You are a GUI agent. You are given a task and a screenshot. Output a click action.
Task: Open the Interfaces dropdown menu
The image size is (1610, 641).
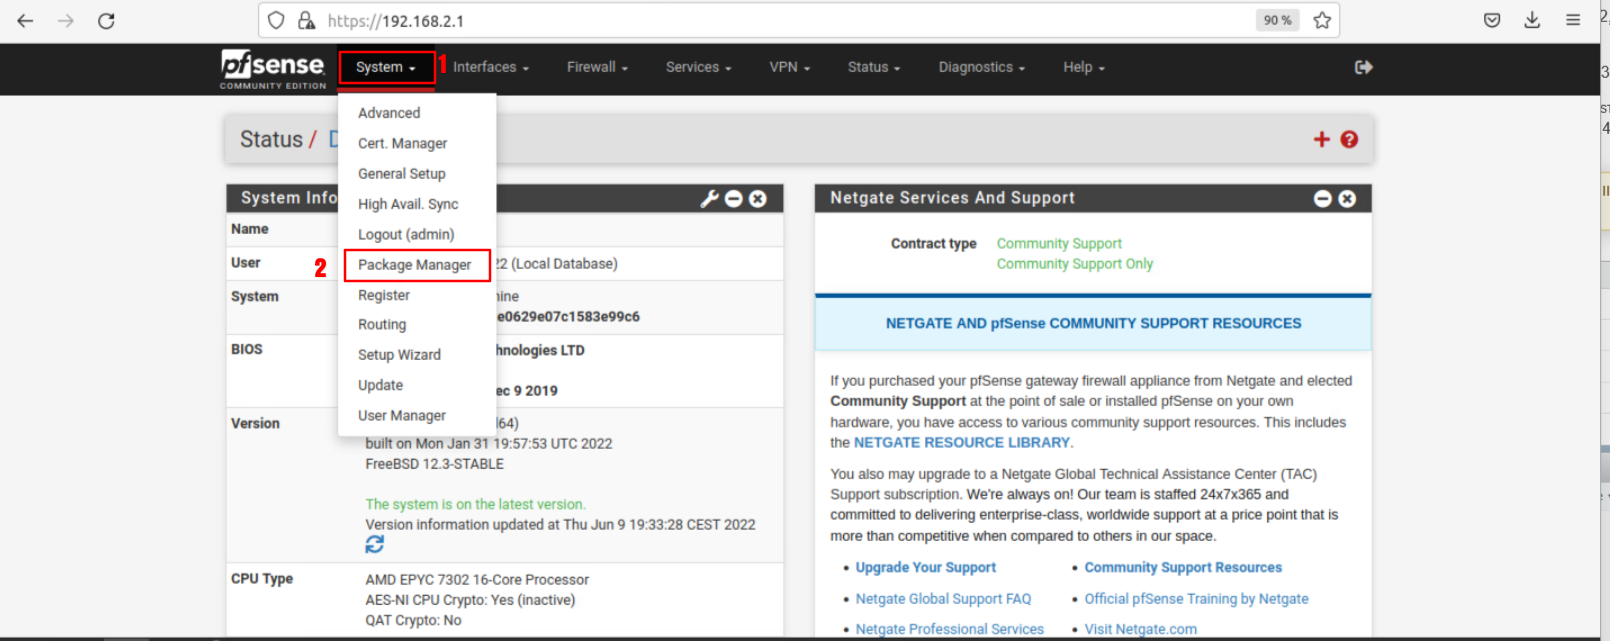[x=490, y=67]
